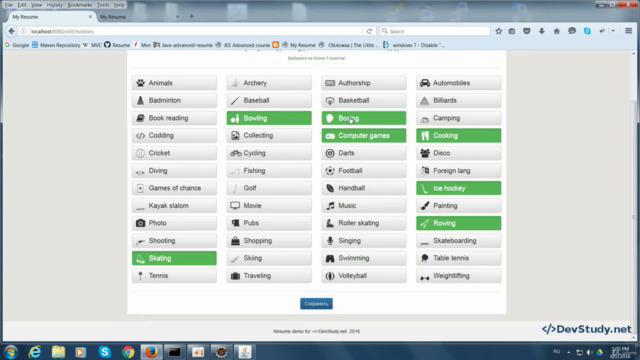Viewport: 640px width, 360px height.
Task: Click the Codding code-brackets icon
Action: [140, 136]
